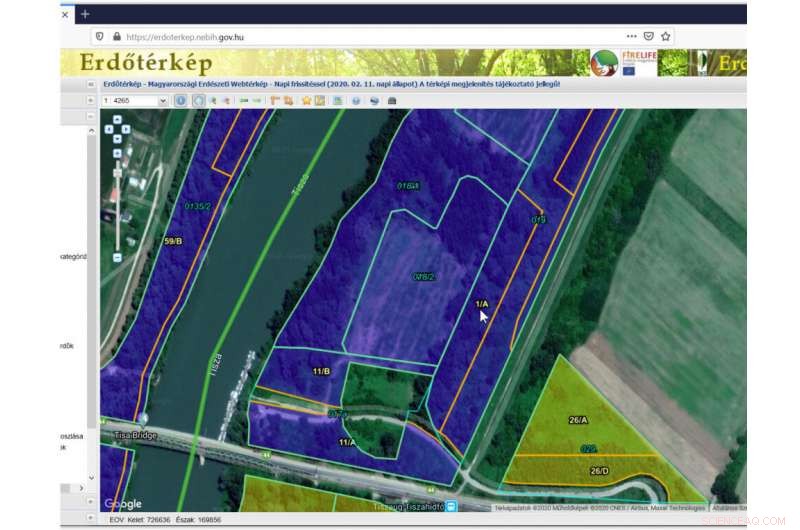Pan the map right with arrow

click(125, 128)
